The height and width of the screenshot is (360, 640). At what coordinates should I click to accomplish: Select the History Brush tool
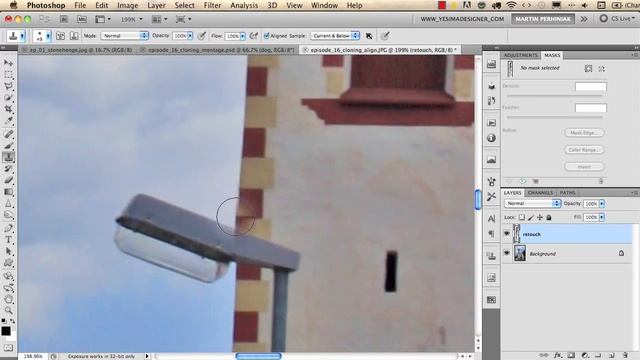point(8,169)
